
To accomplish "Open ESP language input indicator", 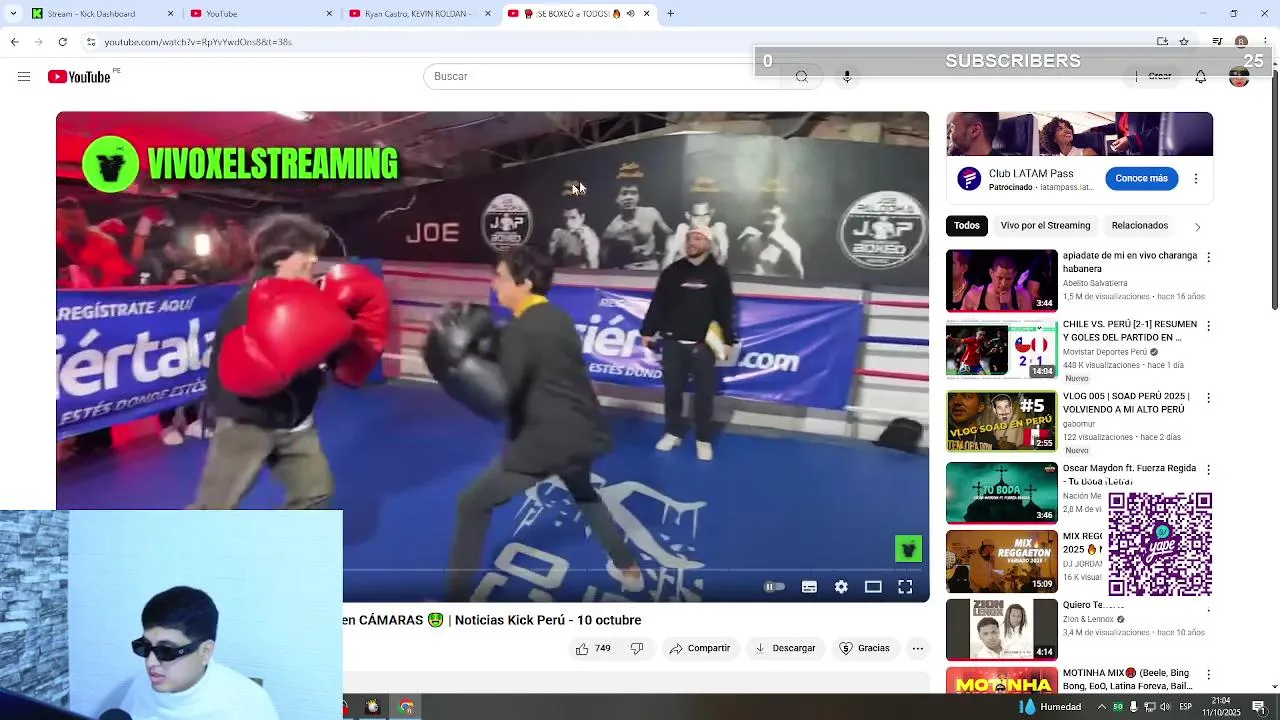I will pos(1185,707).
